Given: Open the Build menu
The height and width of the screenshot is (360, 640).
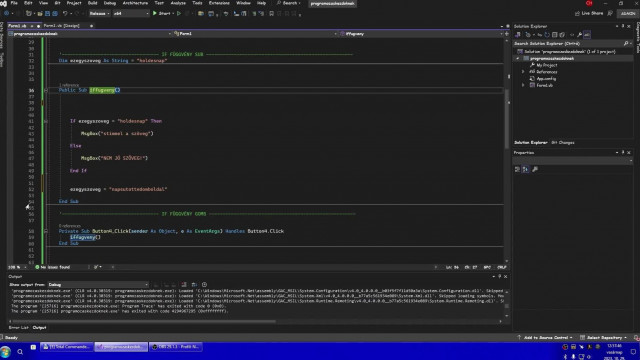Looking at the screenshot, I should (x=93, y=3).
